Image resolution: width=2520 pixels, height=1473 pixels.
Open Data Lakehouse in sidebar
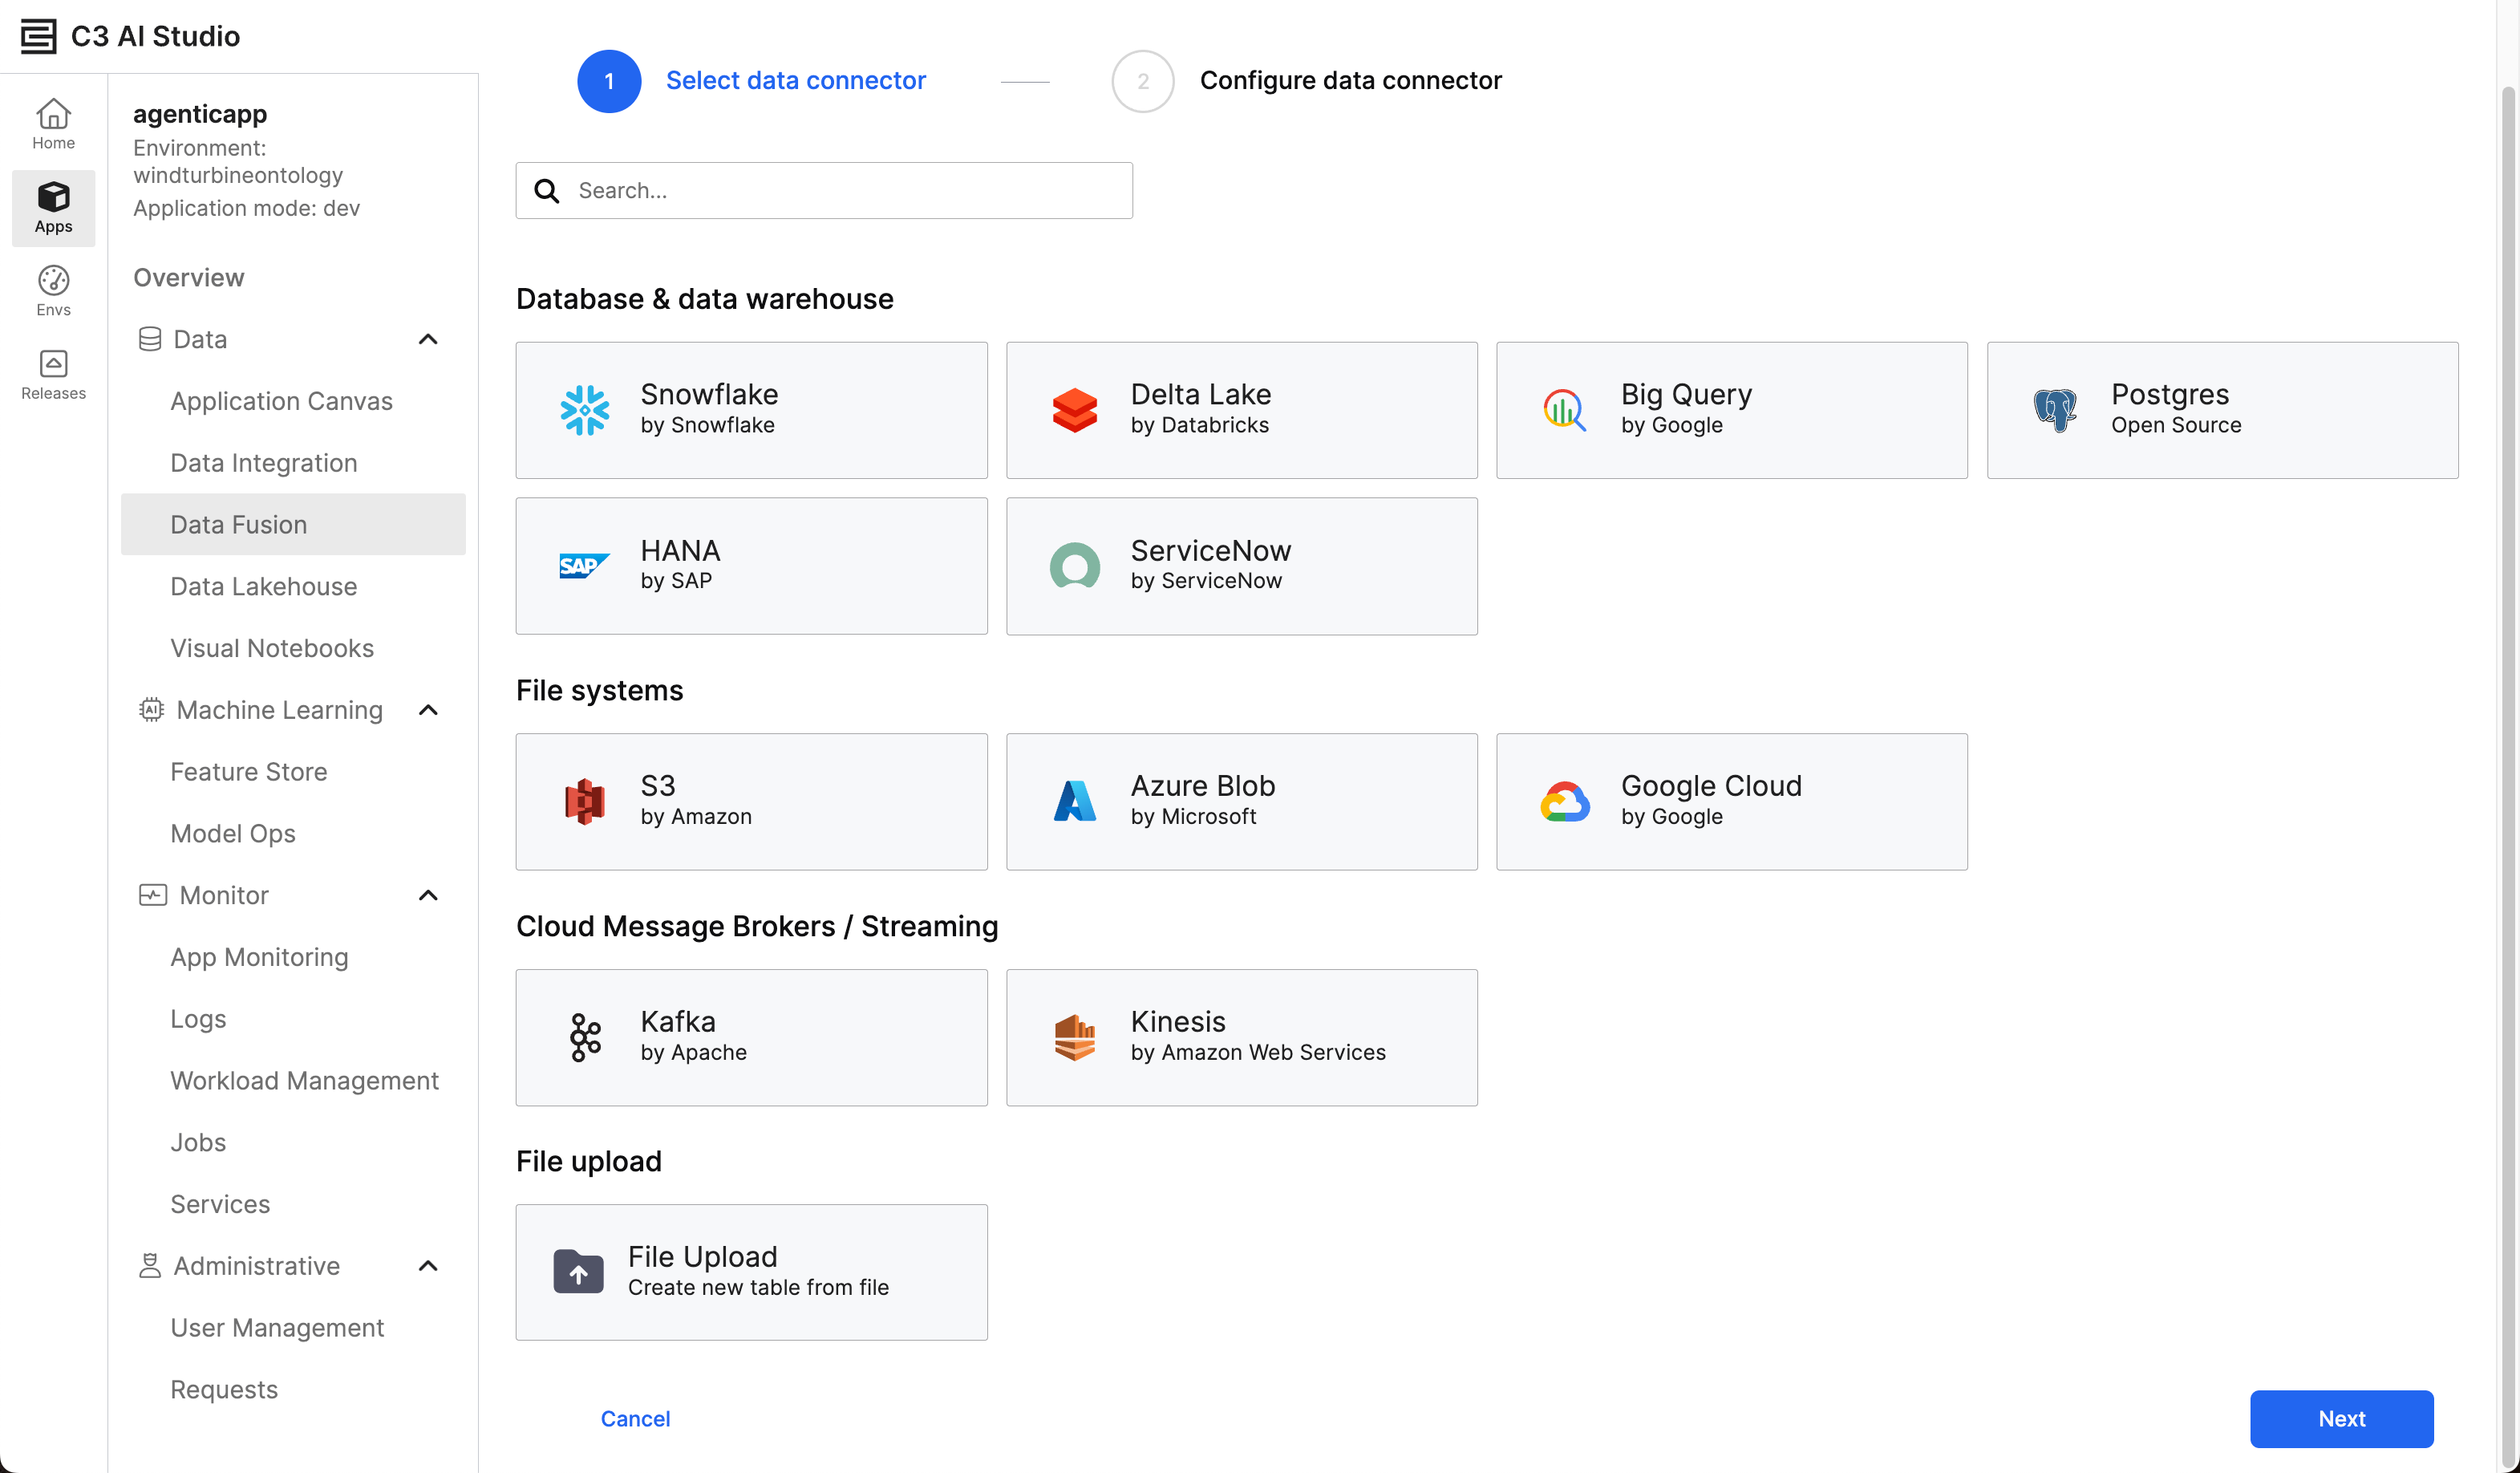pyautogui.click(x=263, y=586)
